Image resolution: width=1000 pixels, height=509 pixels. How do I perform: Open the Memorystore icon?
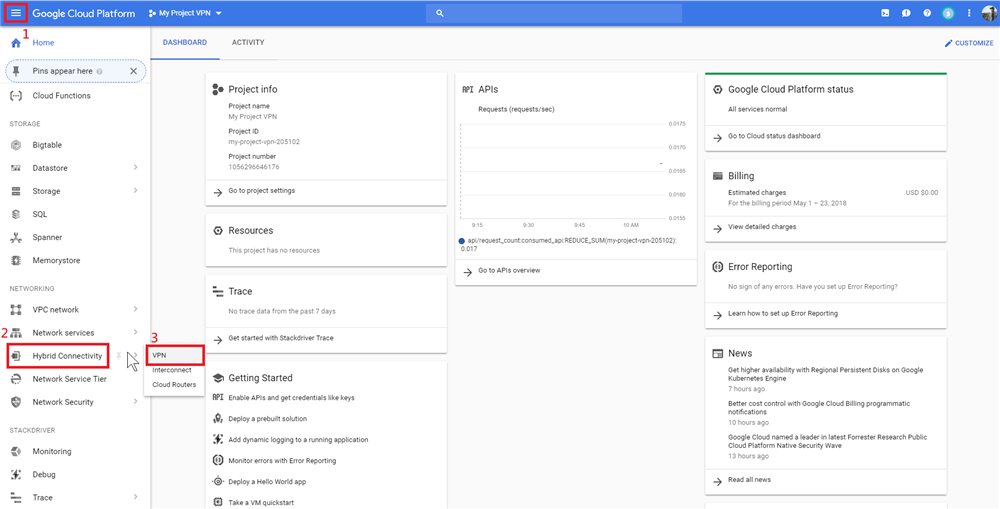16,260
